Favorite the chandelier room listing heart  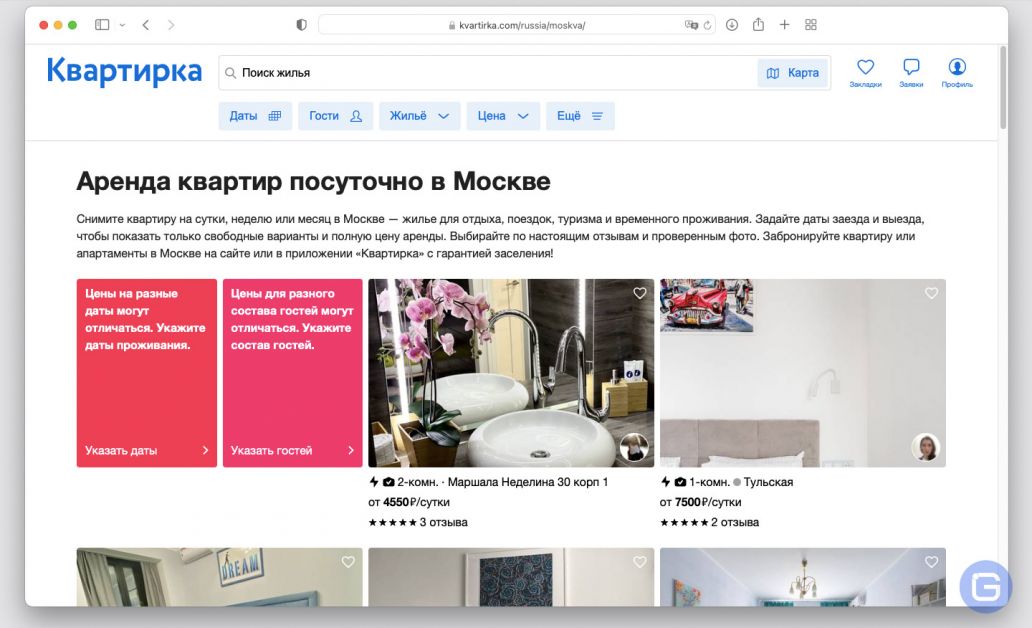[x=931, y=562]
